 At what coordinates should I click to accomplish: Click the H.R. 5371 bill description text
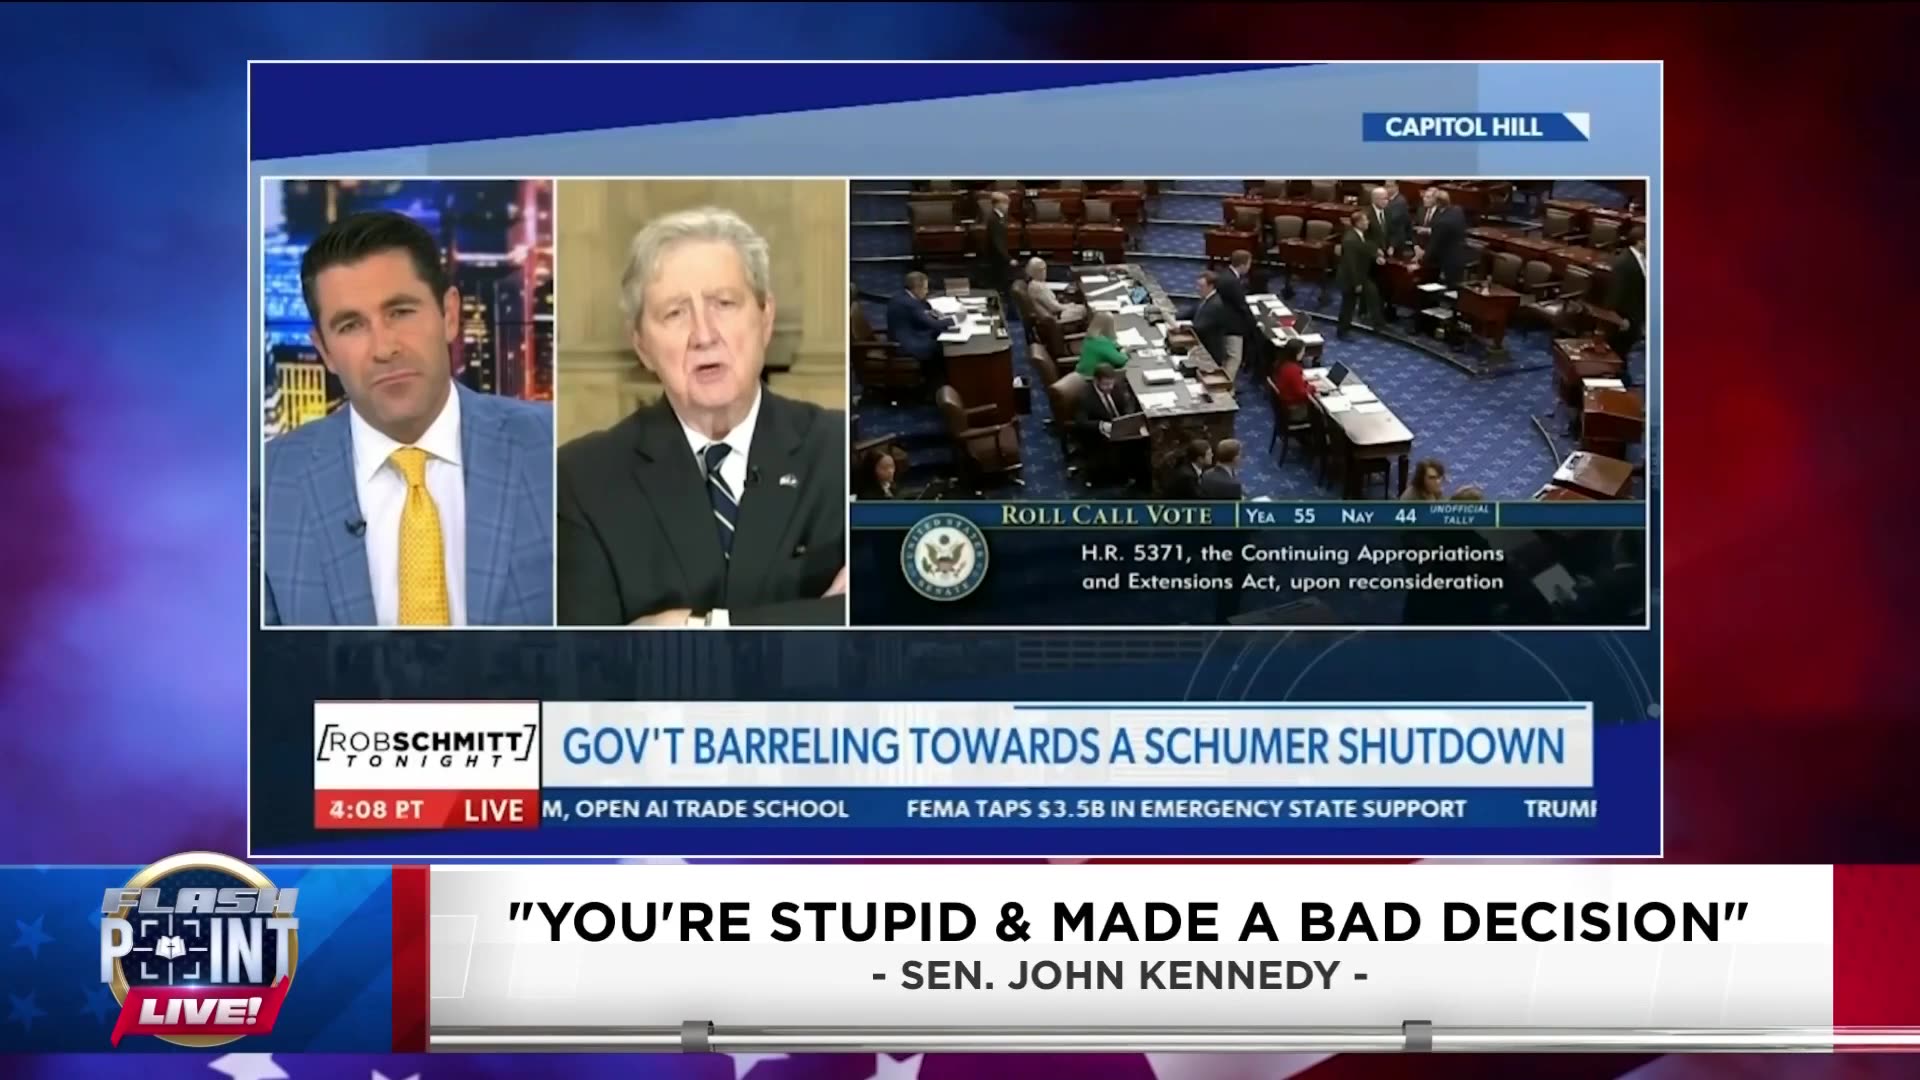[1292, 567]
